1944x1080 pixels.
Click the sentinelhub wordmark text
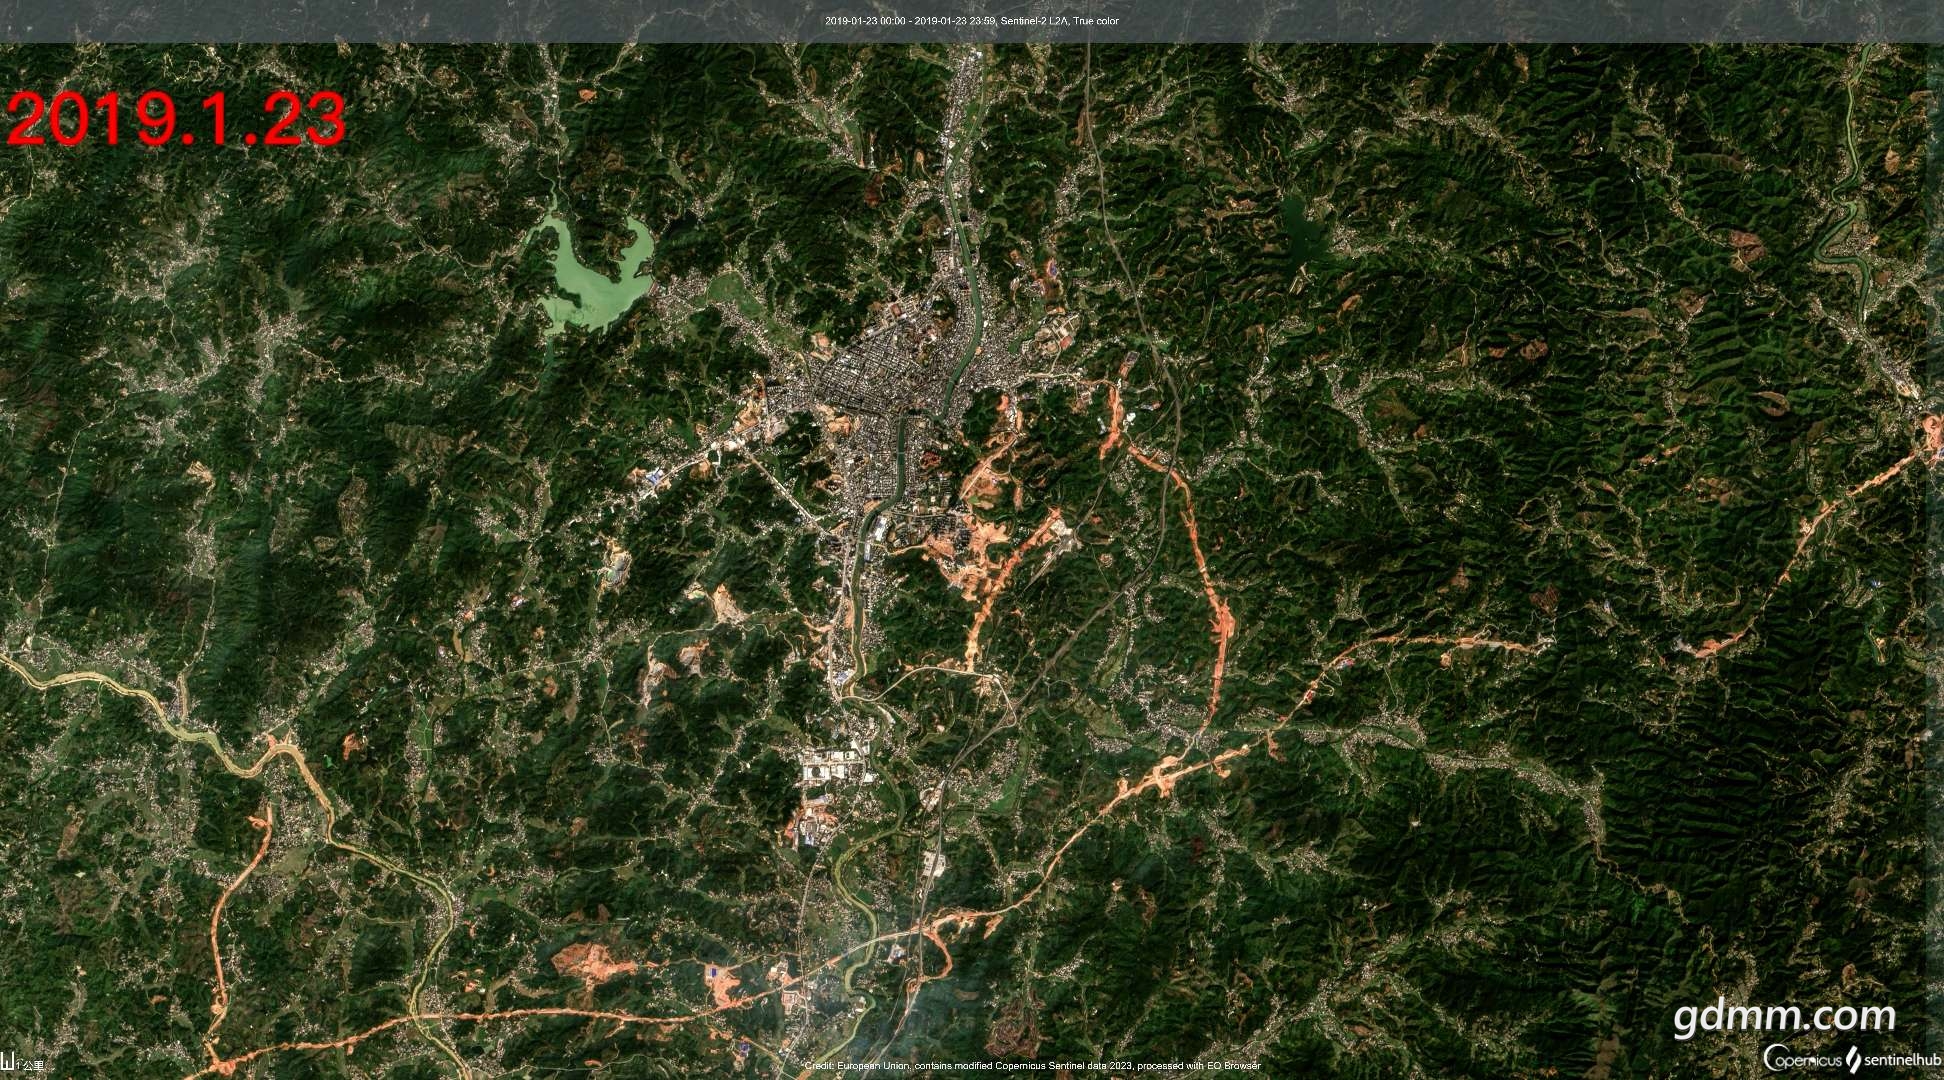[x=1901, y=1060]
